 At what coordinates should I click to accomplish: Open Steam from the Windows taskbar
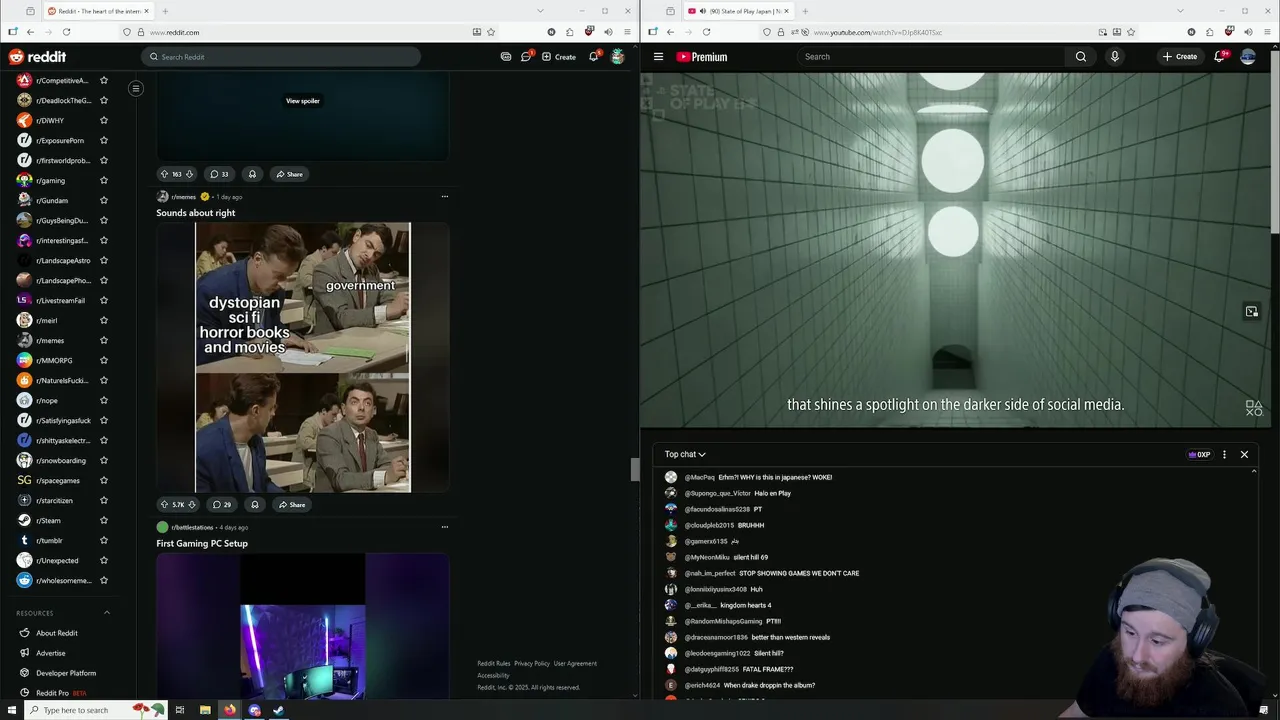click(x=279, y=710)
